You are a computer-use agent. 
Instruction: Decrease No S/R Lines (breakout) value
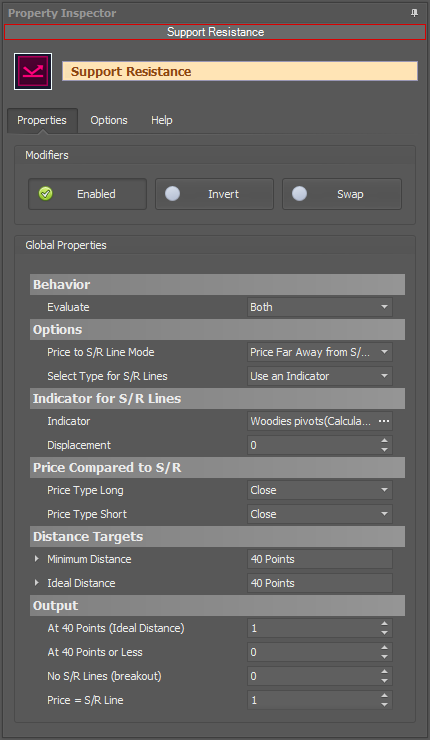385,681
